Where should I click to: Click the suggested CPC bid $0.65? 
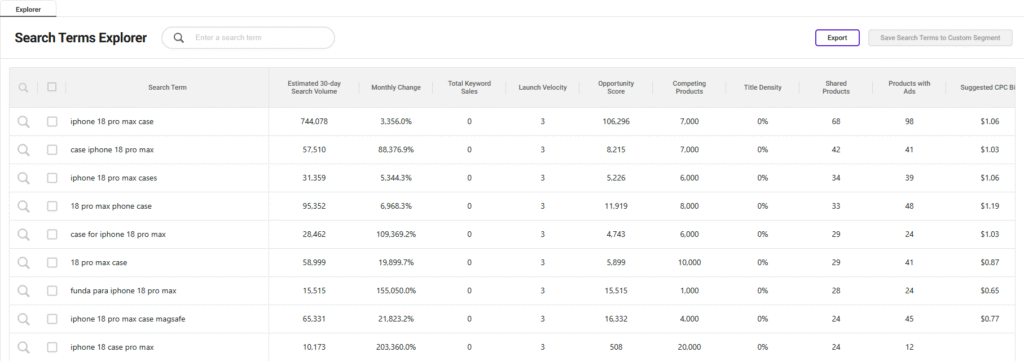[x=990, y=290]
